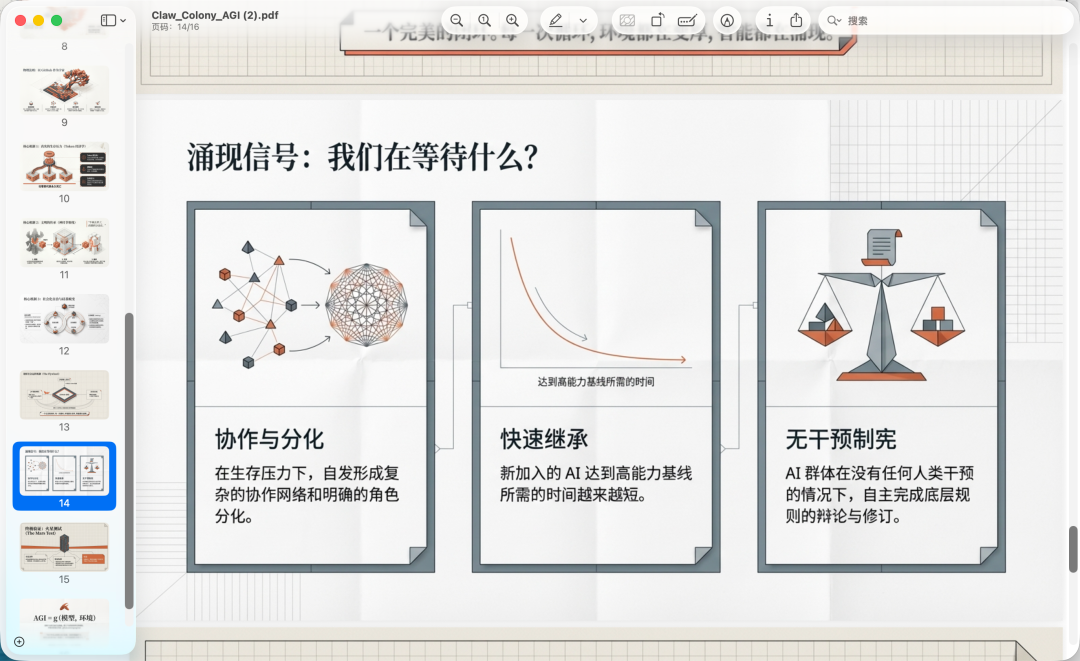The image size is (1080, 661).
Task: Click the magnifier icon in search field
Action: (x=833, y=21)
